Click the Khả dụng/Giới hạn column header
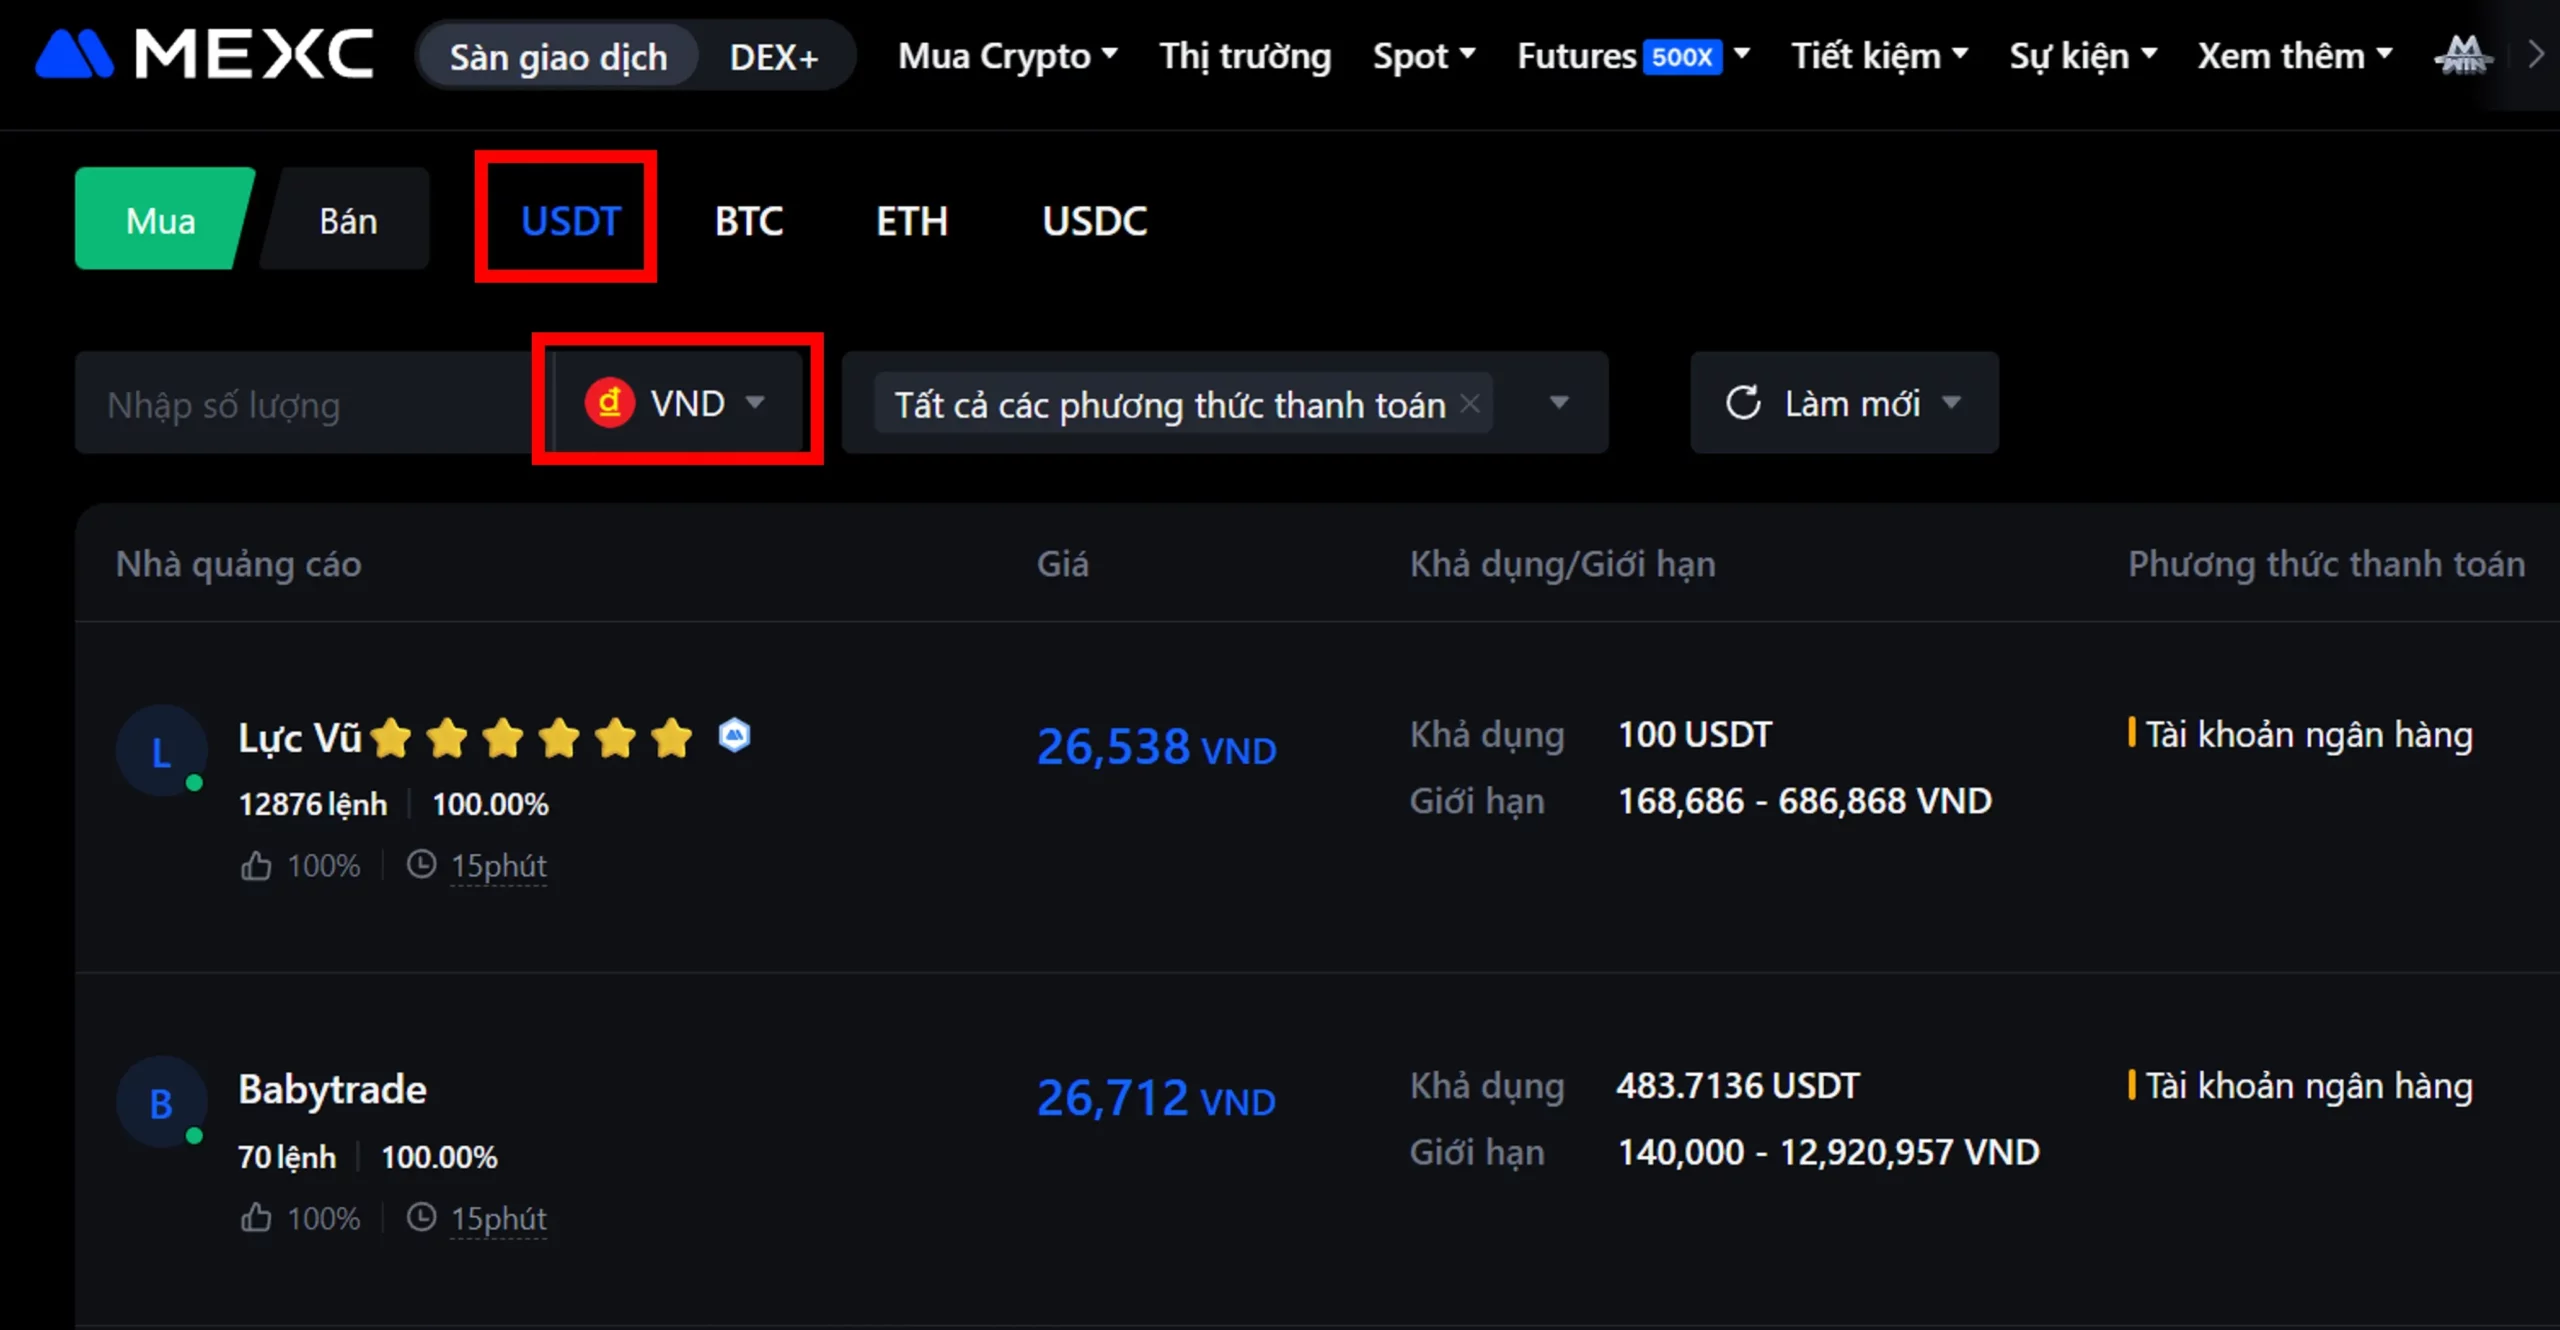This screenshot has width=2560, height=1330. [1563, 565]
